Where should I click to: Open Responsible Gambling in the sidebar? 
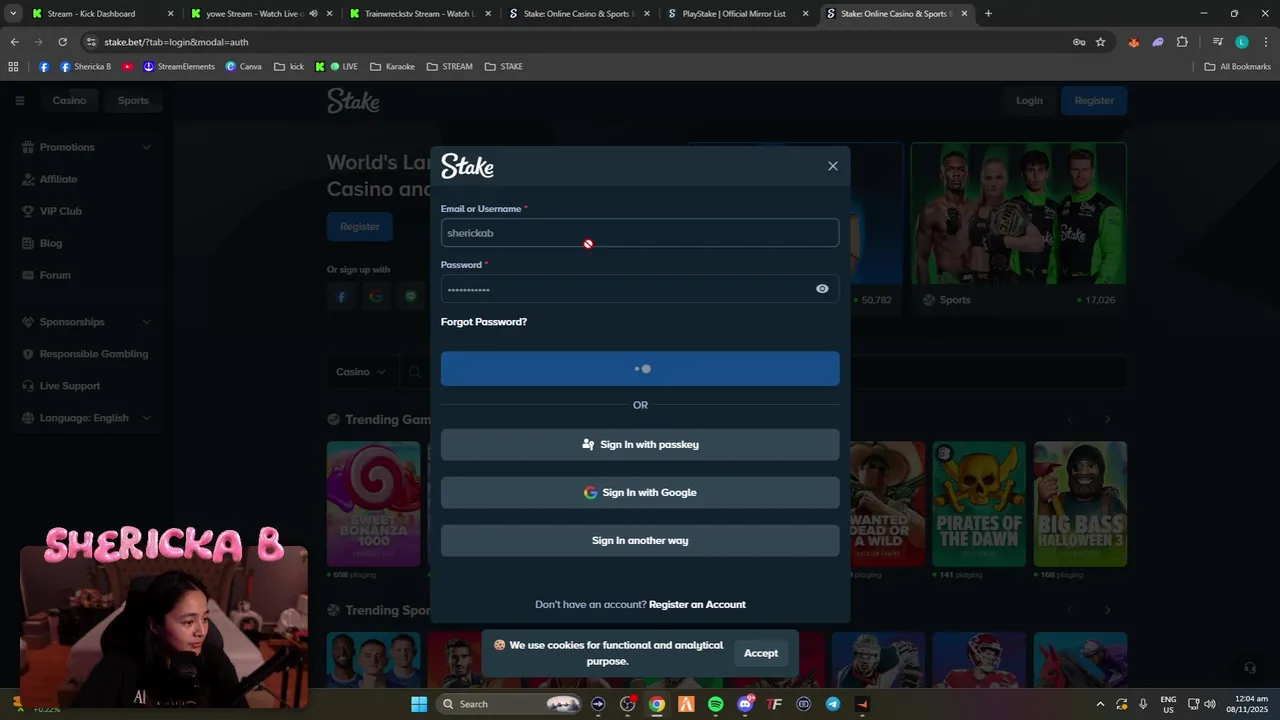86,354
